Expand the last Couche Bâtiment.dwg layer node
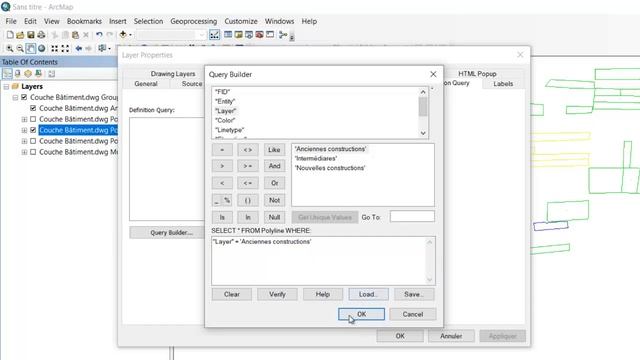The width and height of the screenshot is (640, 360). 24,152
